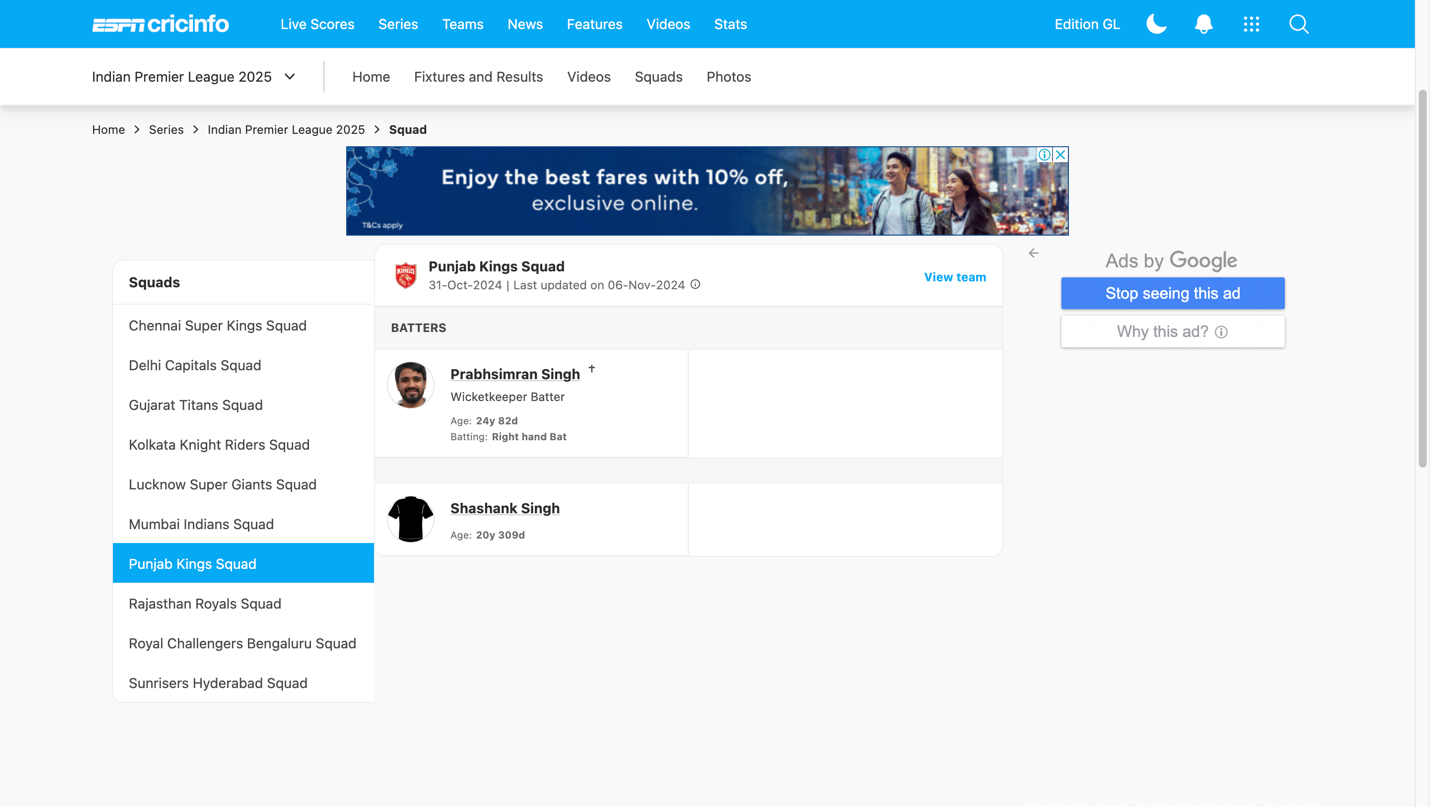Screen dimensions: 1430x807
Task: Open the notifications bell
Action: [x=1203, y=24]
